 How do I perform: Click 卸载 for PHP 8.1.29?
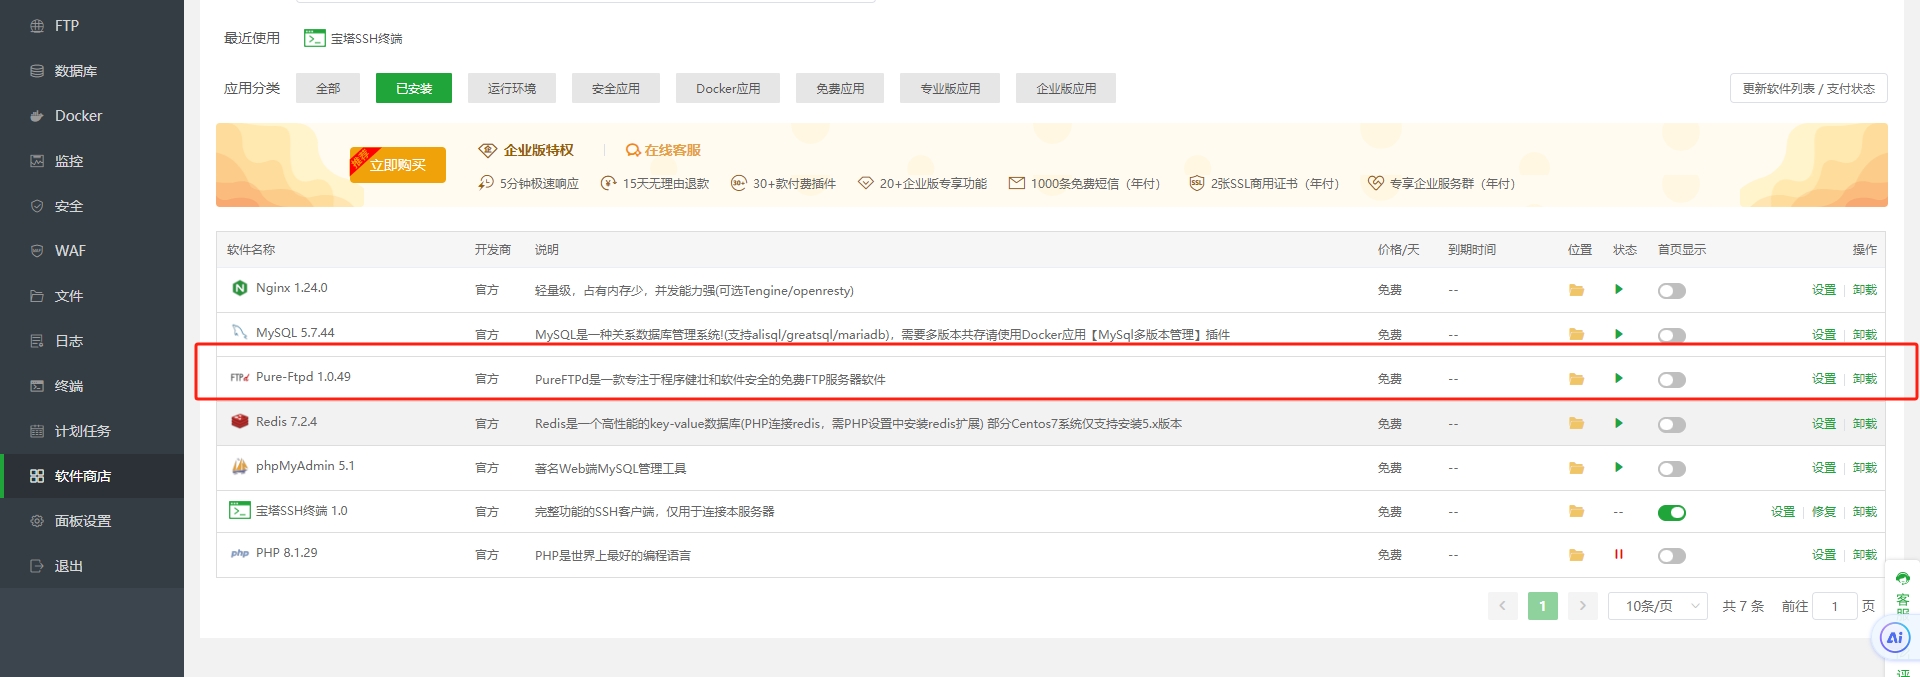coord(1865,555)
